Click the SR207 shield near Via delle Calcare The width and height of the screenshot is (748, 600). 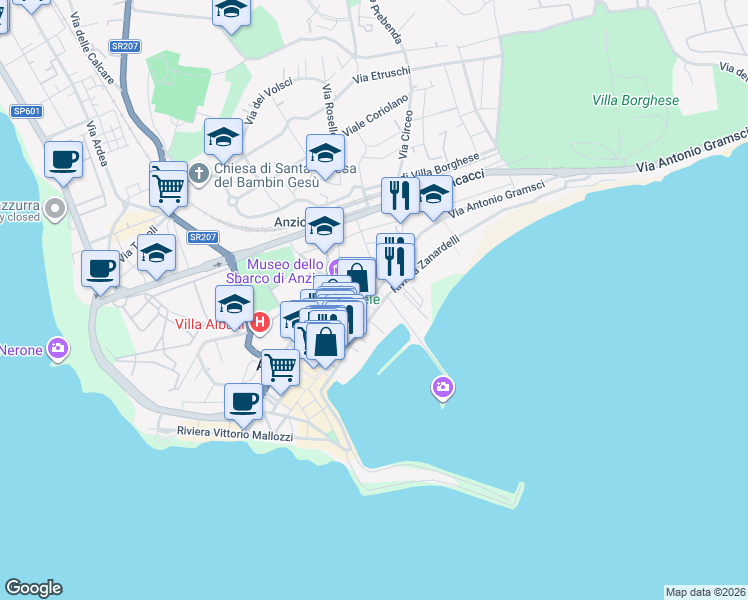125,46
